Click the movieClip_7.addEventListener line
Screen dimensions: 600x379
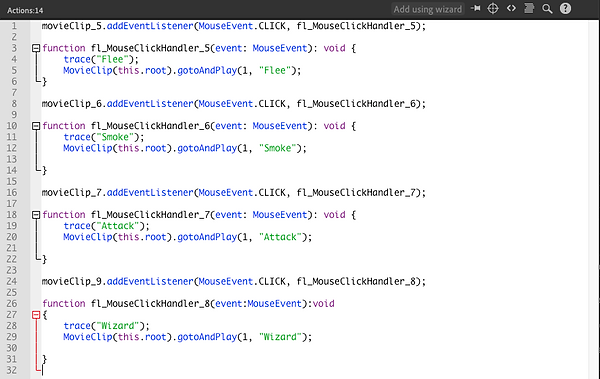coord(233,193)
